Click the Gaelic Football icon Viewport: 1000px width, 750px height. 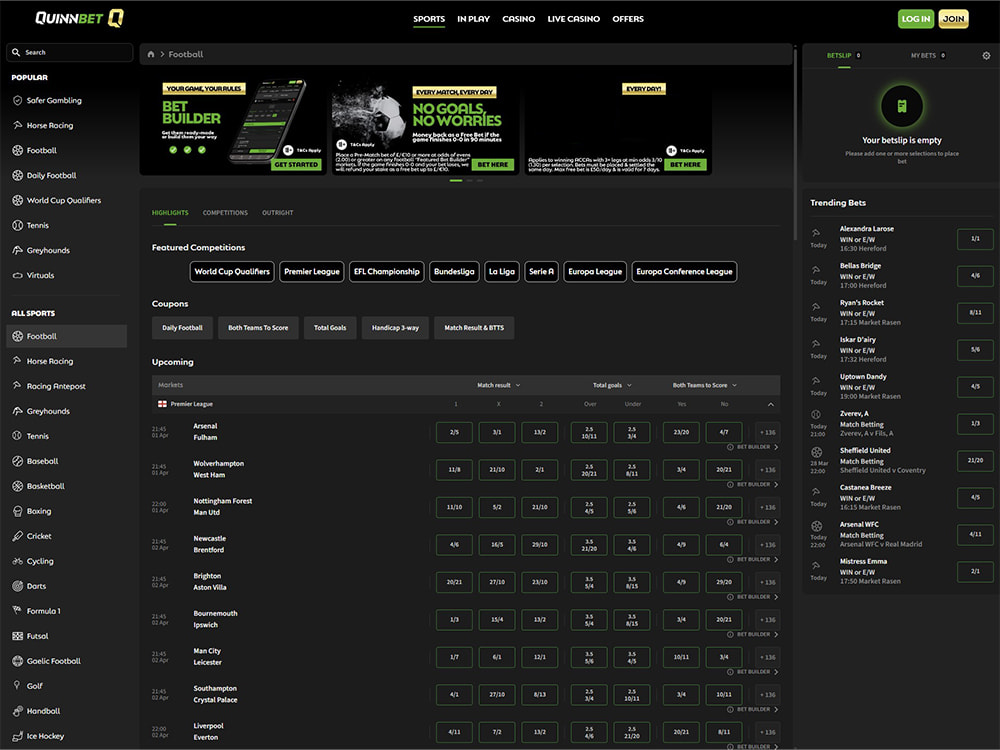[17, 661]
